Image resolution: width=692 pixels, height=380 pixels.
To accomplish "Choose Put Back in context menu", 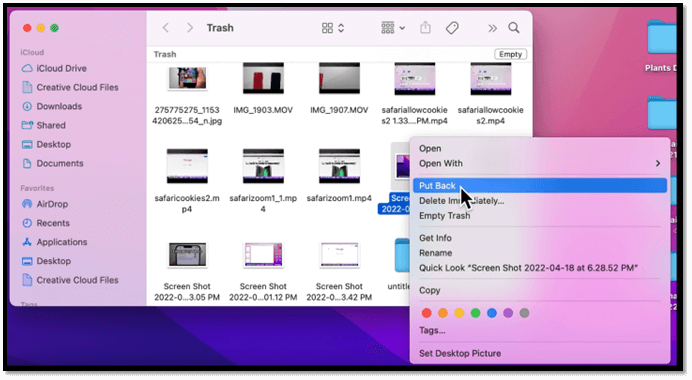I will click(540, 186).
